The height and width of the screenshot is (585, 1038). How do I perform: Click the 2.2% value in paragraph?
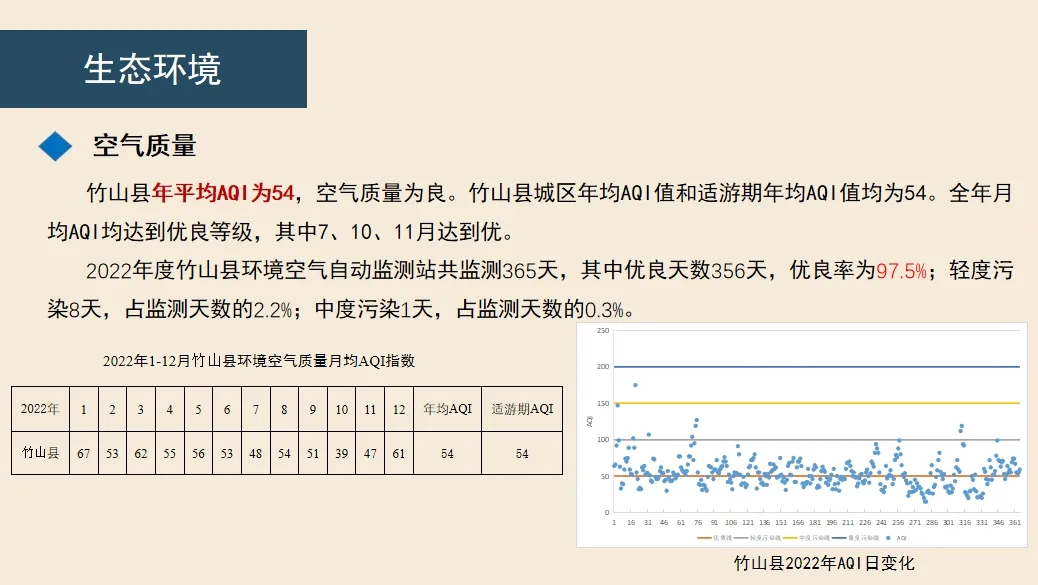tap(273, 309)
